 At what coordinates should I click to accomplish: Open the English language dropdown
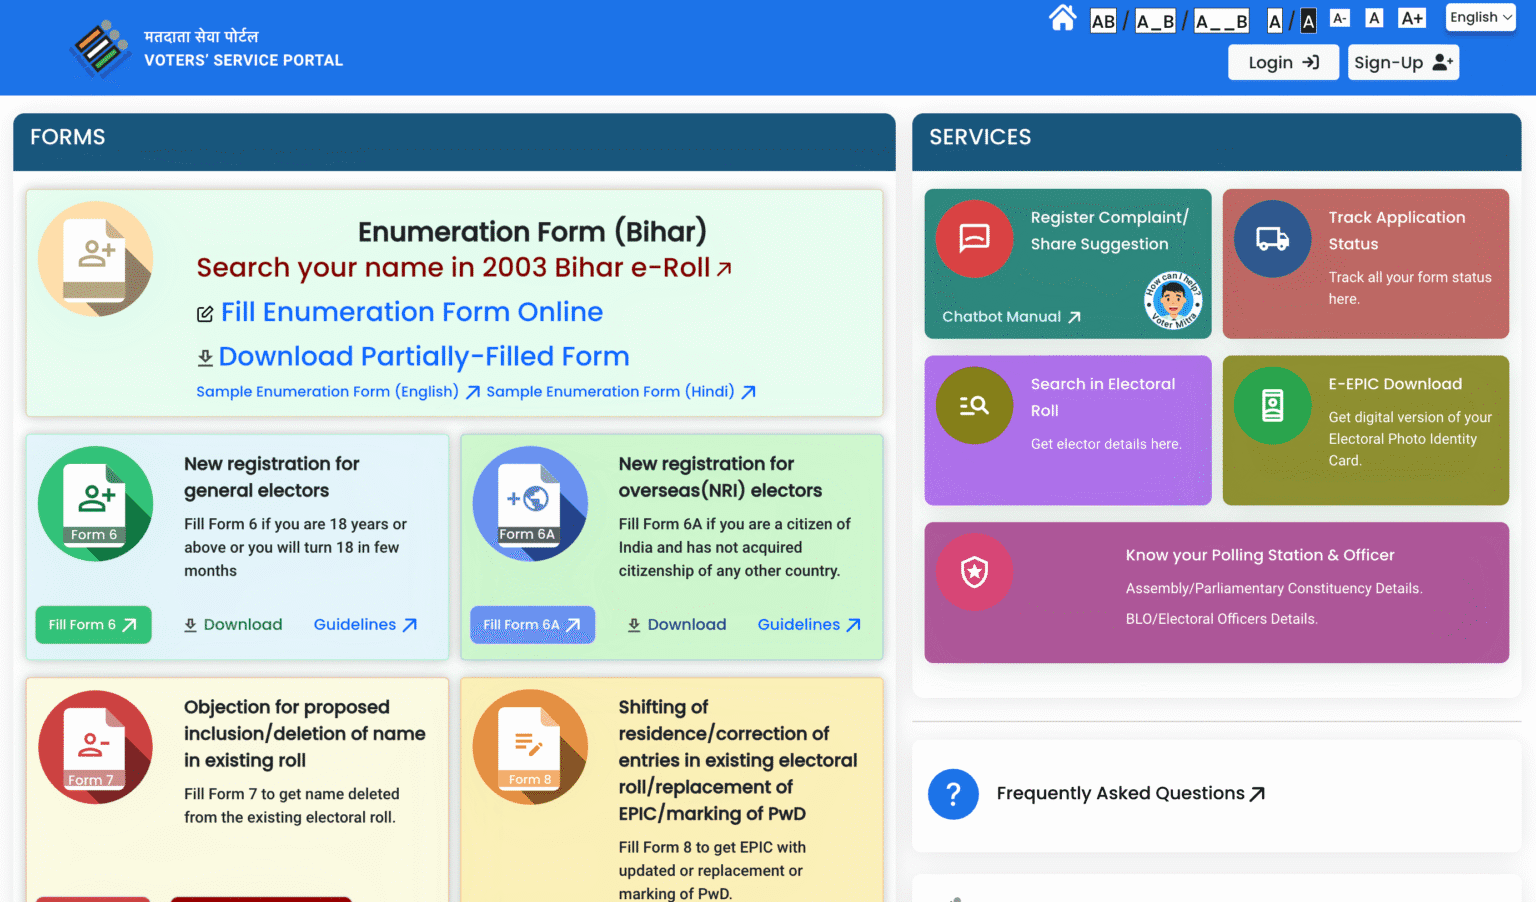tap(1480, 17)
